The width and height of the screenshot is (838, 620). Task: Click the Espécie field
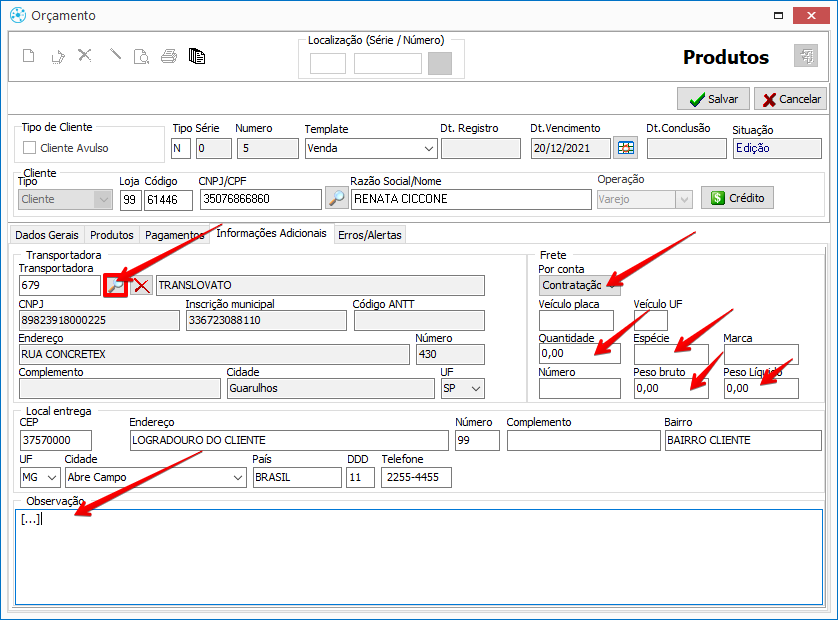click(x=671, y=354)
